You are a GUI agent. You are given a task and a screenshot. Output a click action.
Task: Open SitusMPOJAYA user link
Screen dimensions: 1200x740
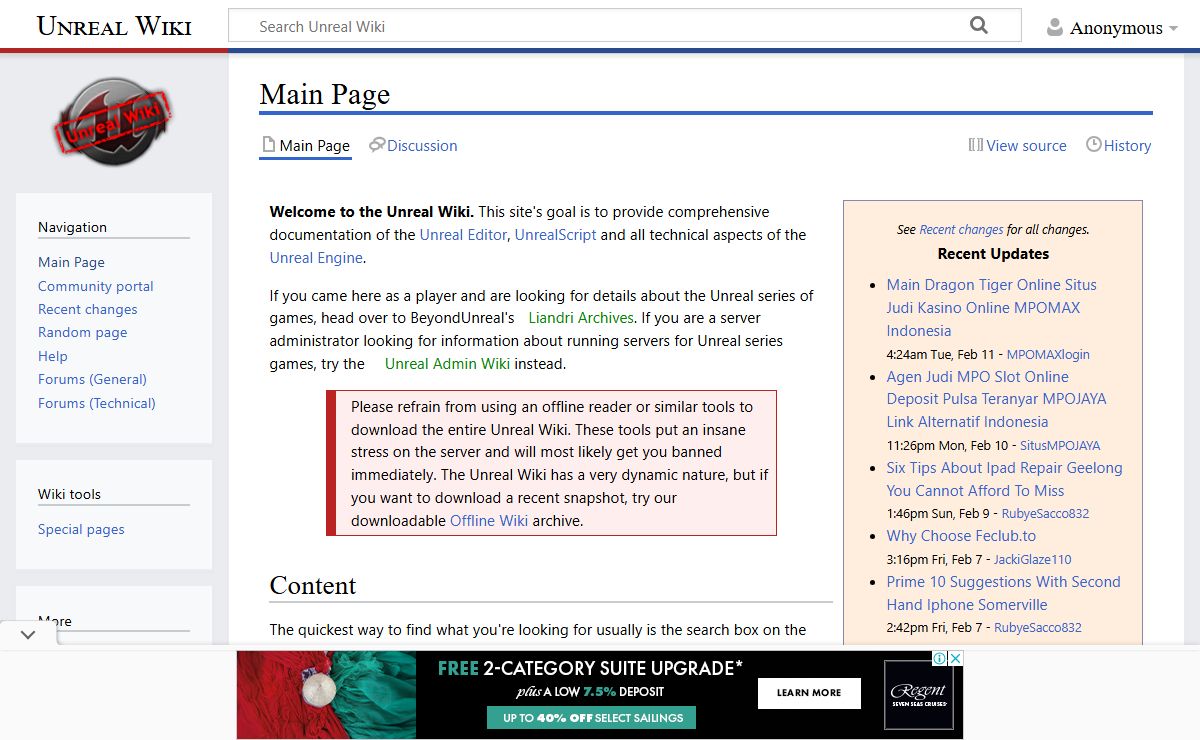click(1060, 446)
